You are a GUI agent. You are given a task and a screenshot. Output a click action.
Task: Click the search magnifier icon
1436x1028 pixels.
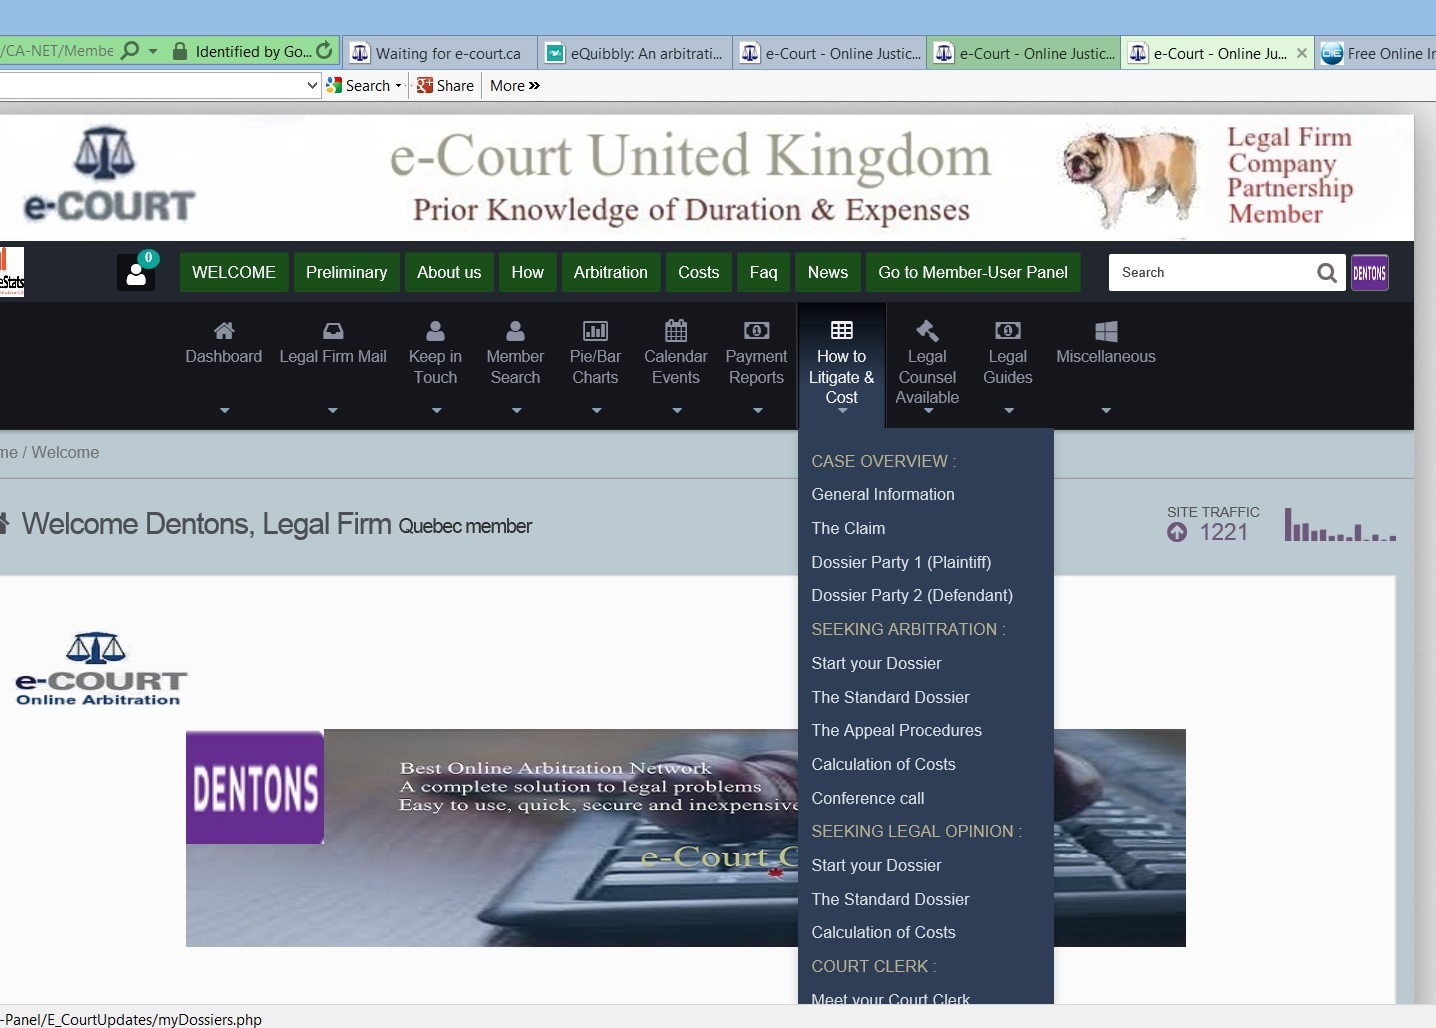pyautogui.click(x=1326, y=273)
